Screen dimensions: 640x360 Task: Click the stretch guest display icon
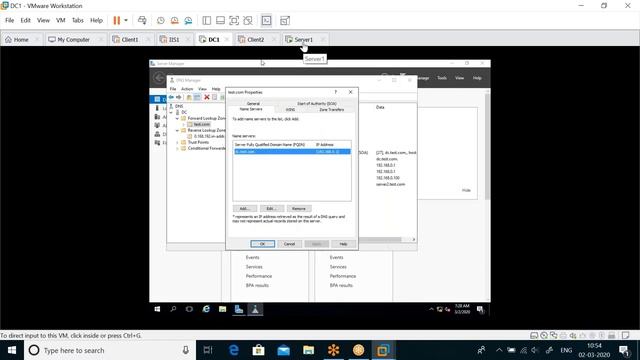pyautogui.click(x=285, y=20)
